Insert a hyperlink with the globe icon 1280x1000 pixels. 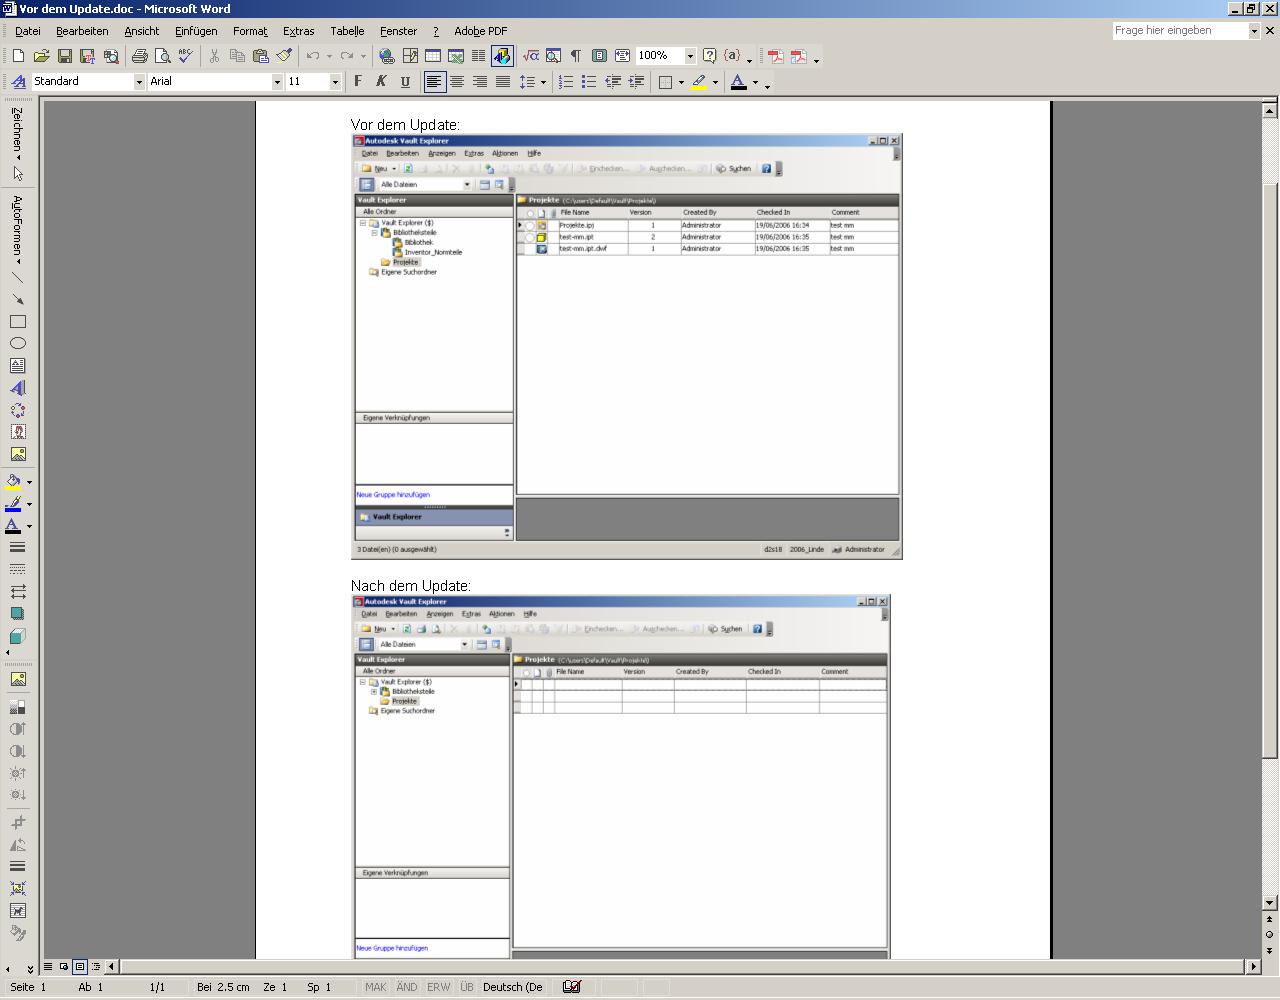386,56
